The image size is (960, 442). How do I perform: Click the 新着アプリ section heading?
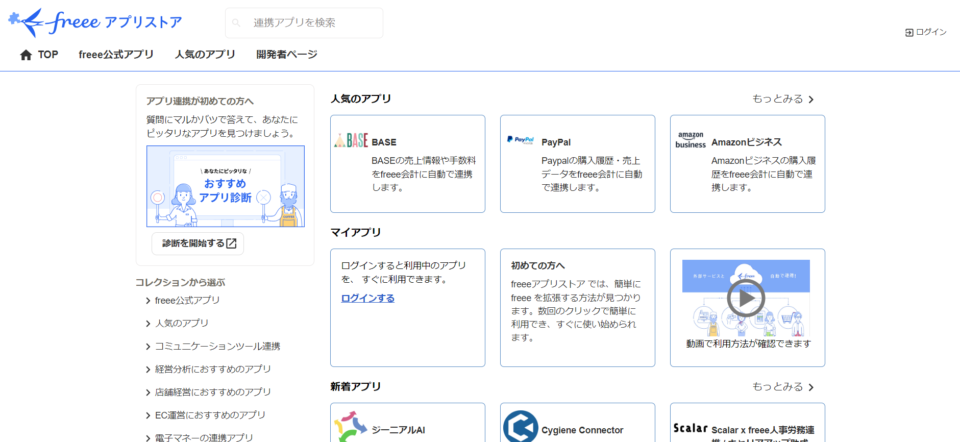[x=356, y=387]
